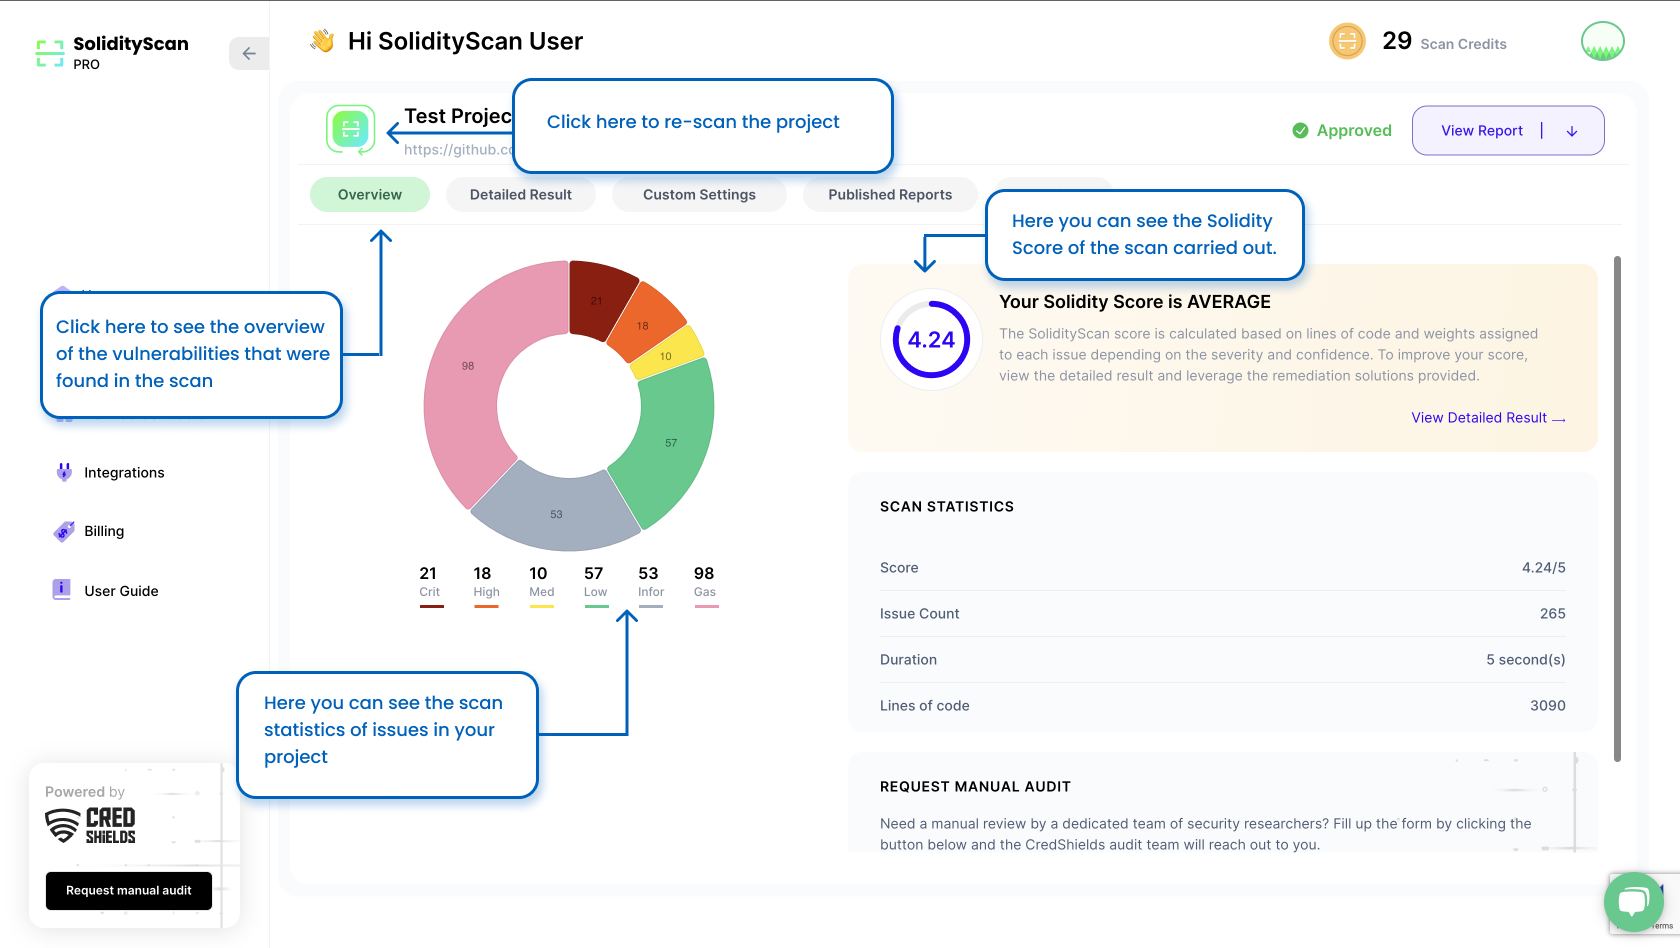1680x948 pixels.
Task: Select the Crit legend item with count 21
Action: (x=429, y=583)
